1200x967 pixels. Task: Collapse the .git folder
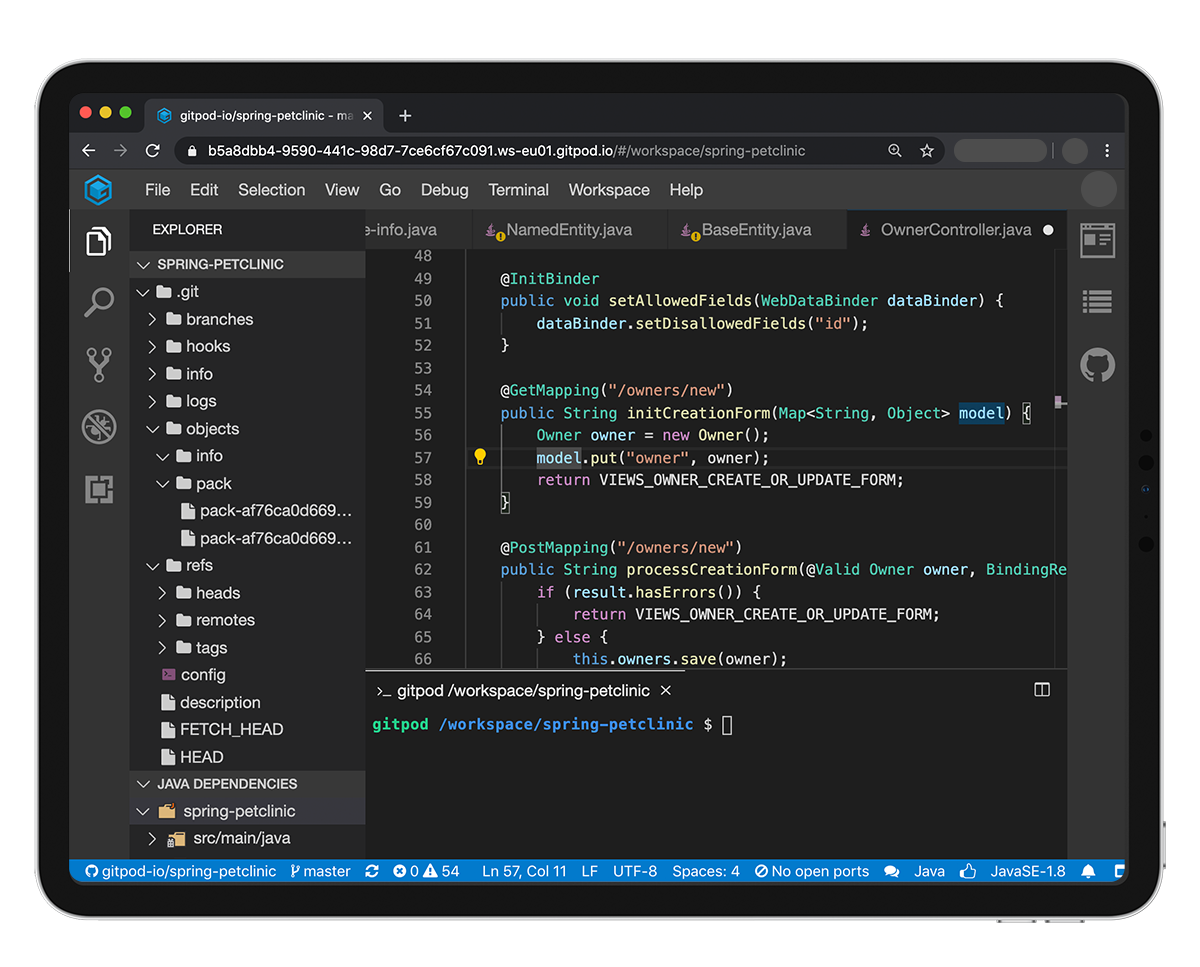(x=143, y=292)
